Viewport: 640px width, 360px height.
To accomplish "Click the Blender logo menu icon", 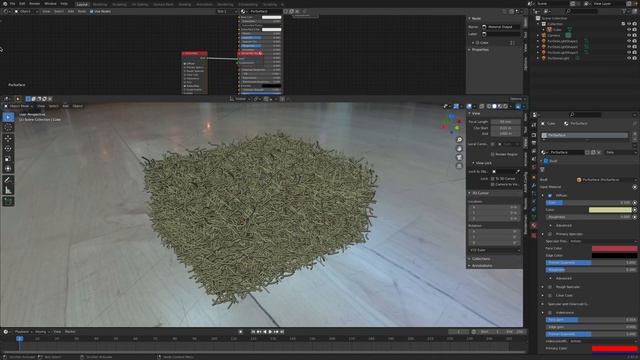I will [4, 4].
